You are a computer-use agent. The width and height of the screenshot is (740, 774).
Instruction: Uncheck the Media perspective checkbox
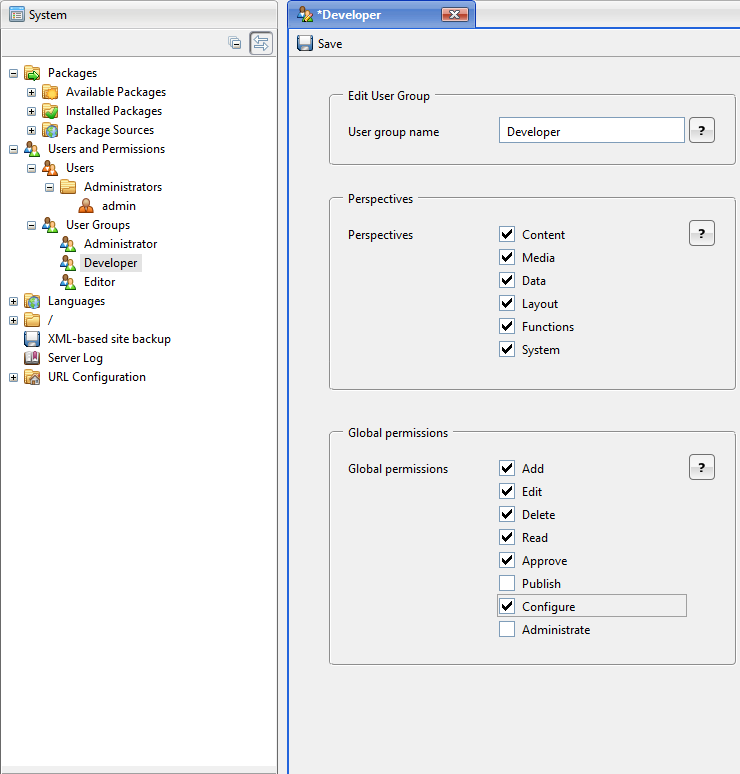(x=507, y=257)
